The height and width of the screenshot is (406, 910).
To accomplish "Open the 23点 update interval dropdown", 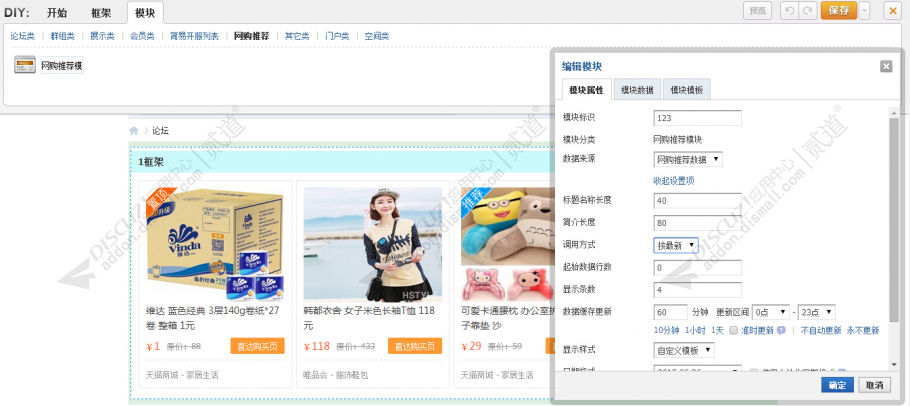I will (817, 312).
